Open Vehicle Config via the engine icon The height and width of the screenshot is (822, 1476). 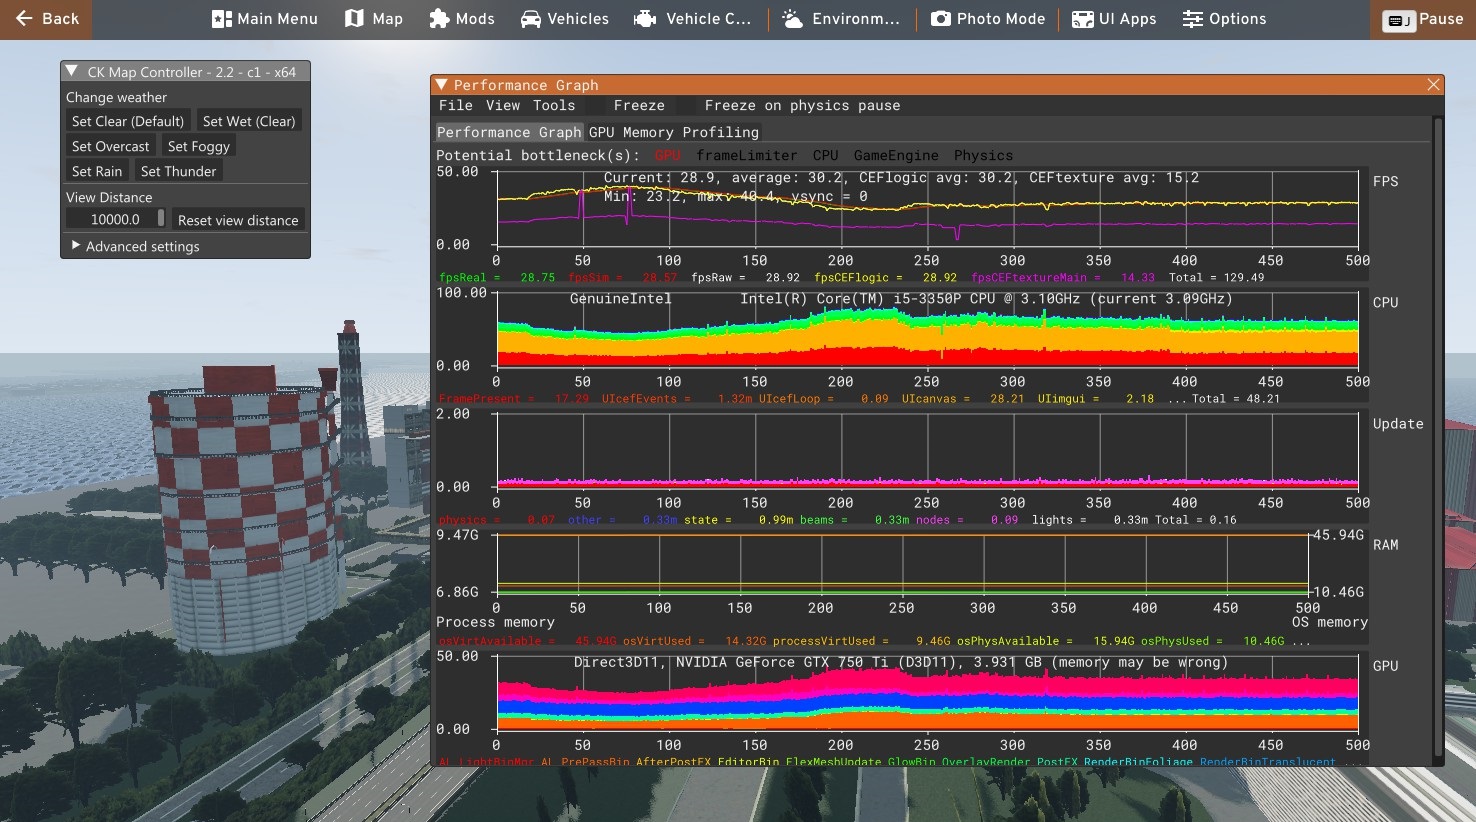646,19
